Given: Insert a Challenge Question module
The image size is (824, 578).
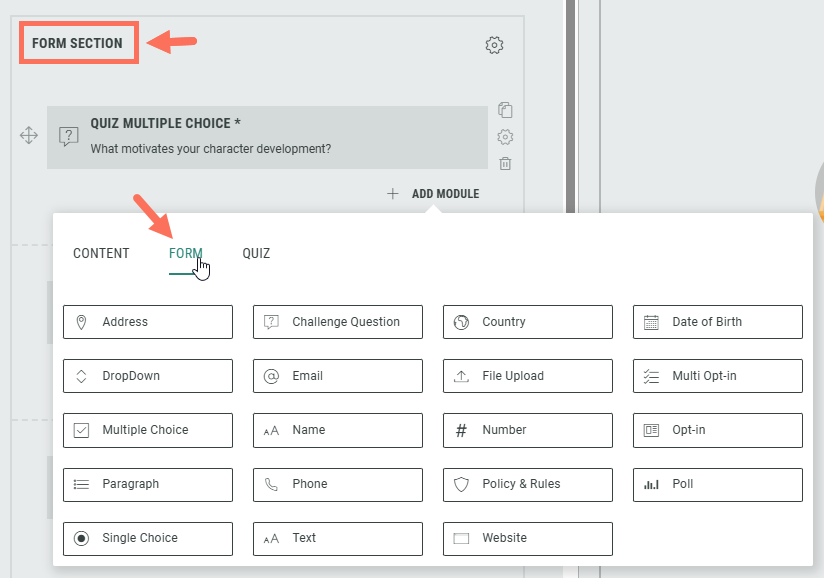Looking at the screenshot, I should (x=338, y=322).
